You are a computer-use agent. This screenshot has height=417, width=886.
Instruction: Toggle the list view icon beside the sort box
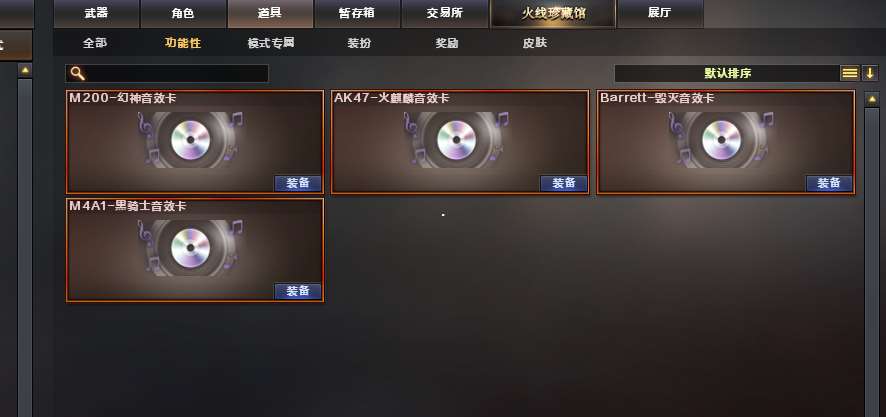coord(849,73)
